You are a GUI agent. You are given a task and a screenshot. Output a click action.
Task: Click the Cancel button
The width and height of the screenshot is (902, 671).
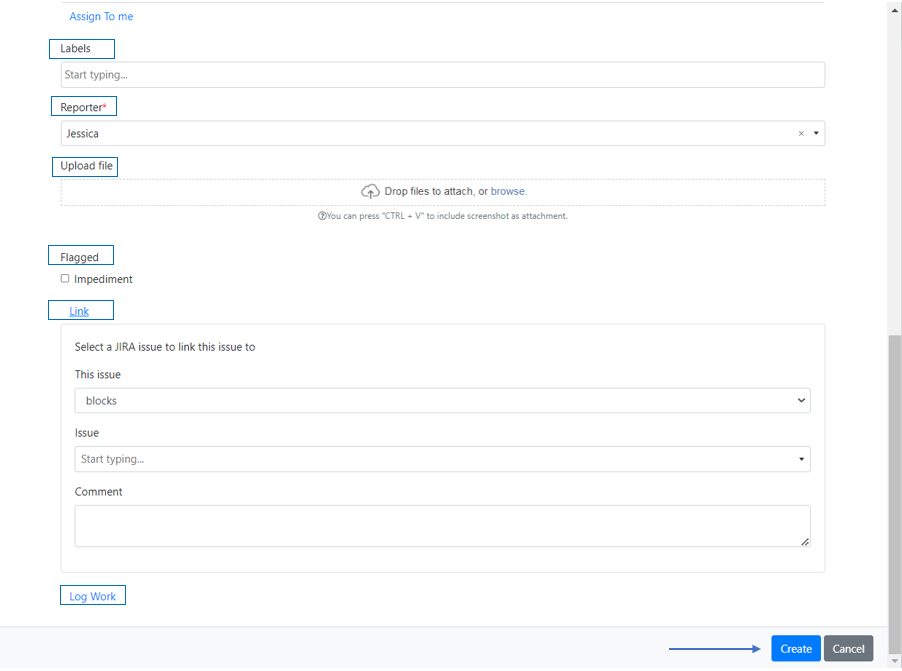pyautogui.click(x=848, y=649)
